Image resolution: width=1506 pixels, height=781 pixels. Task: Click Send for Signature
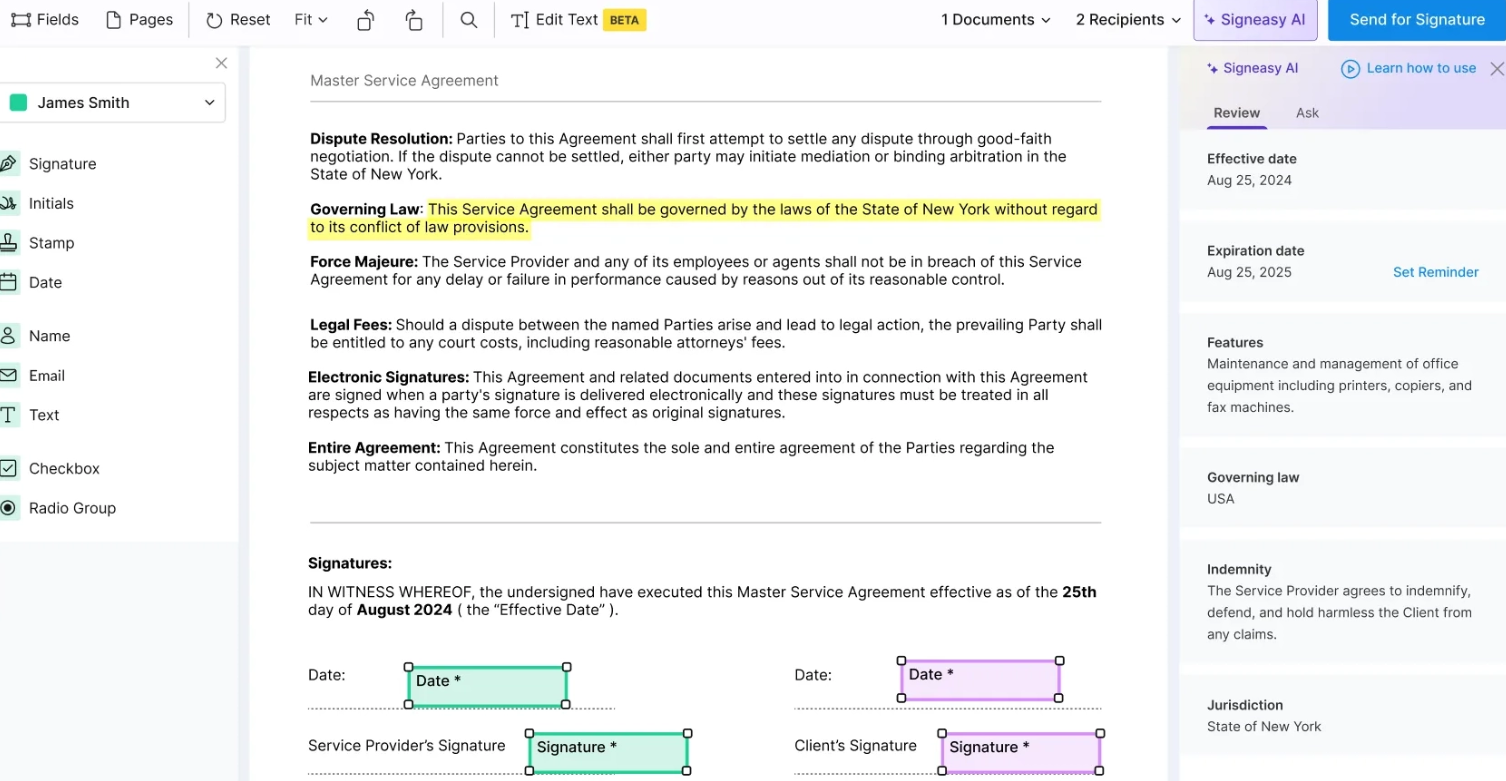click(x=1416, y=19)
